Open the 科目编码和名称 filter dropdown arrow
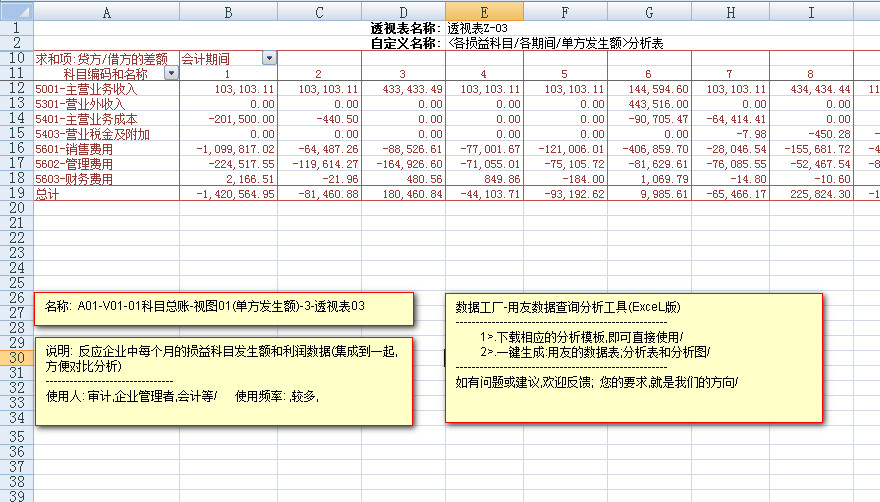Viewport: 880px width, 502px height. tap(171, 74)
